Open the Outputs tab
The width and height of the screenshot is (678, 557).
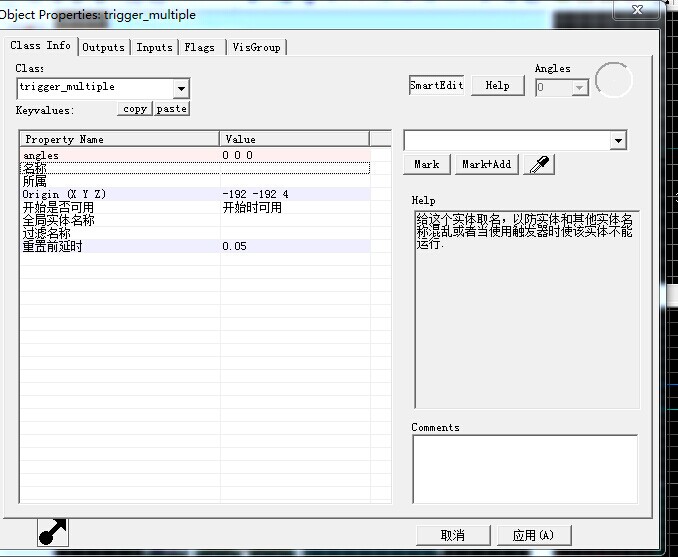103,47
